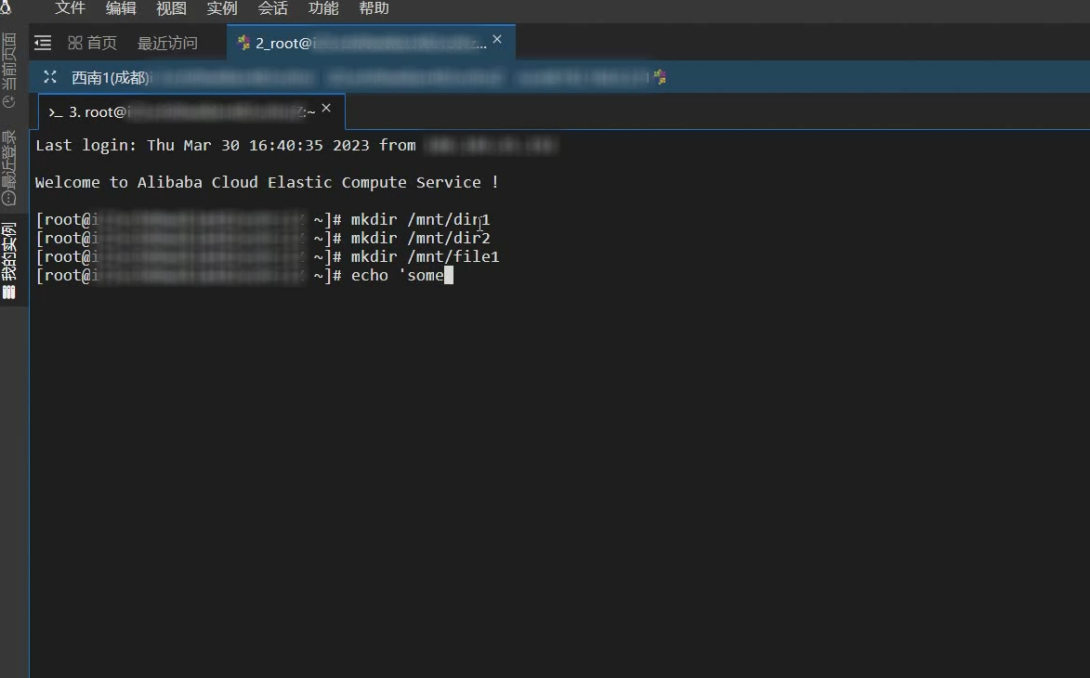
Task: Click the colorful icon at end of instance bar
Action: [x=660, y=76]
